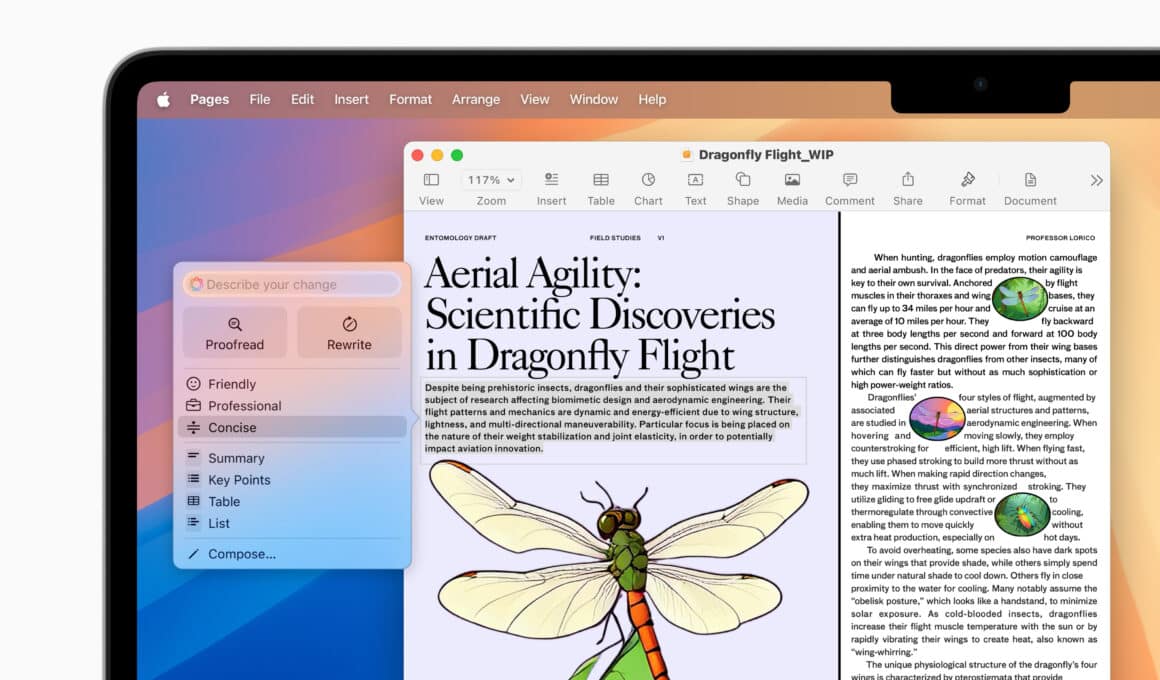Open the Insert menu in menu bar
The width and height of the screenshot is (1160, 680).
[351, 99]
